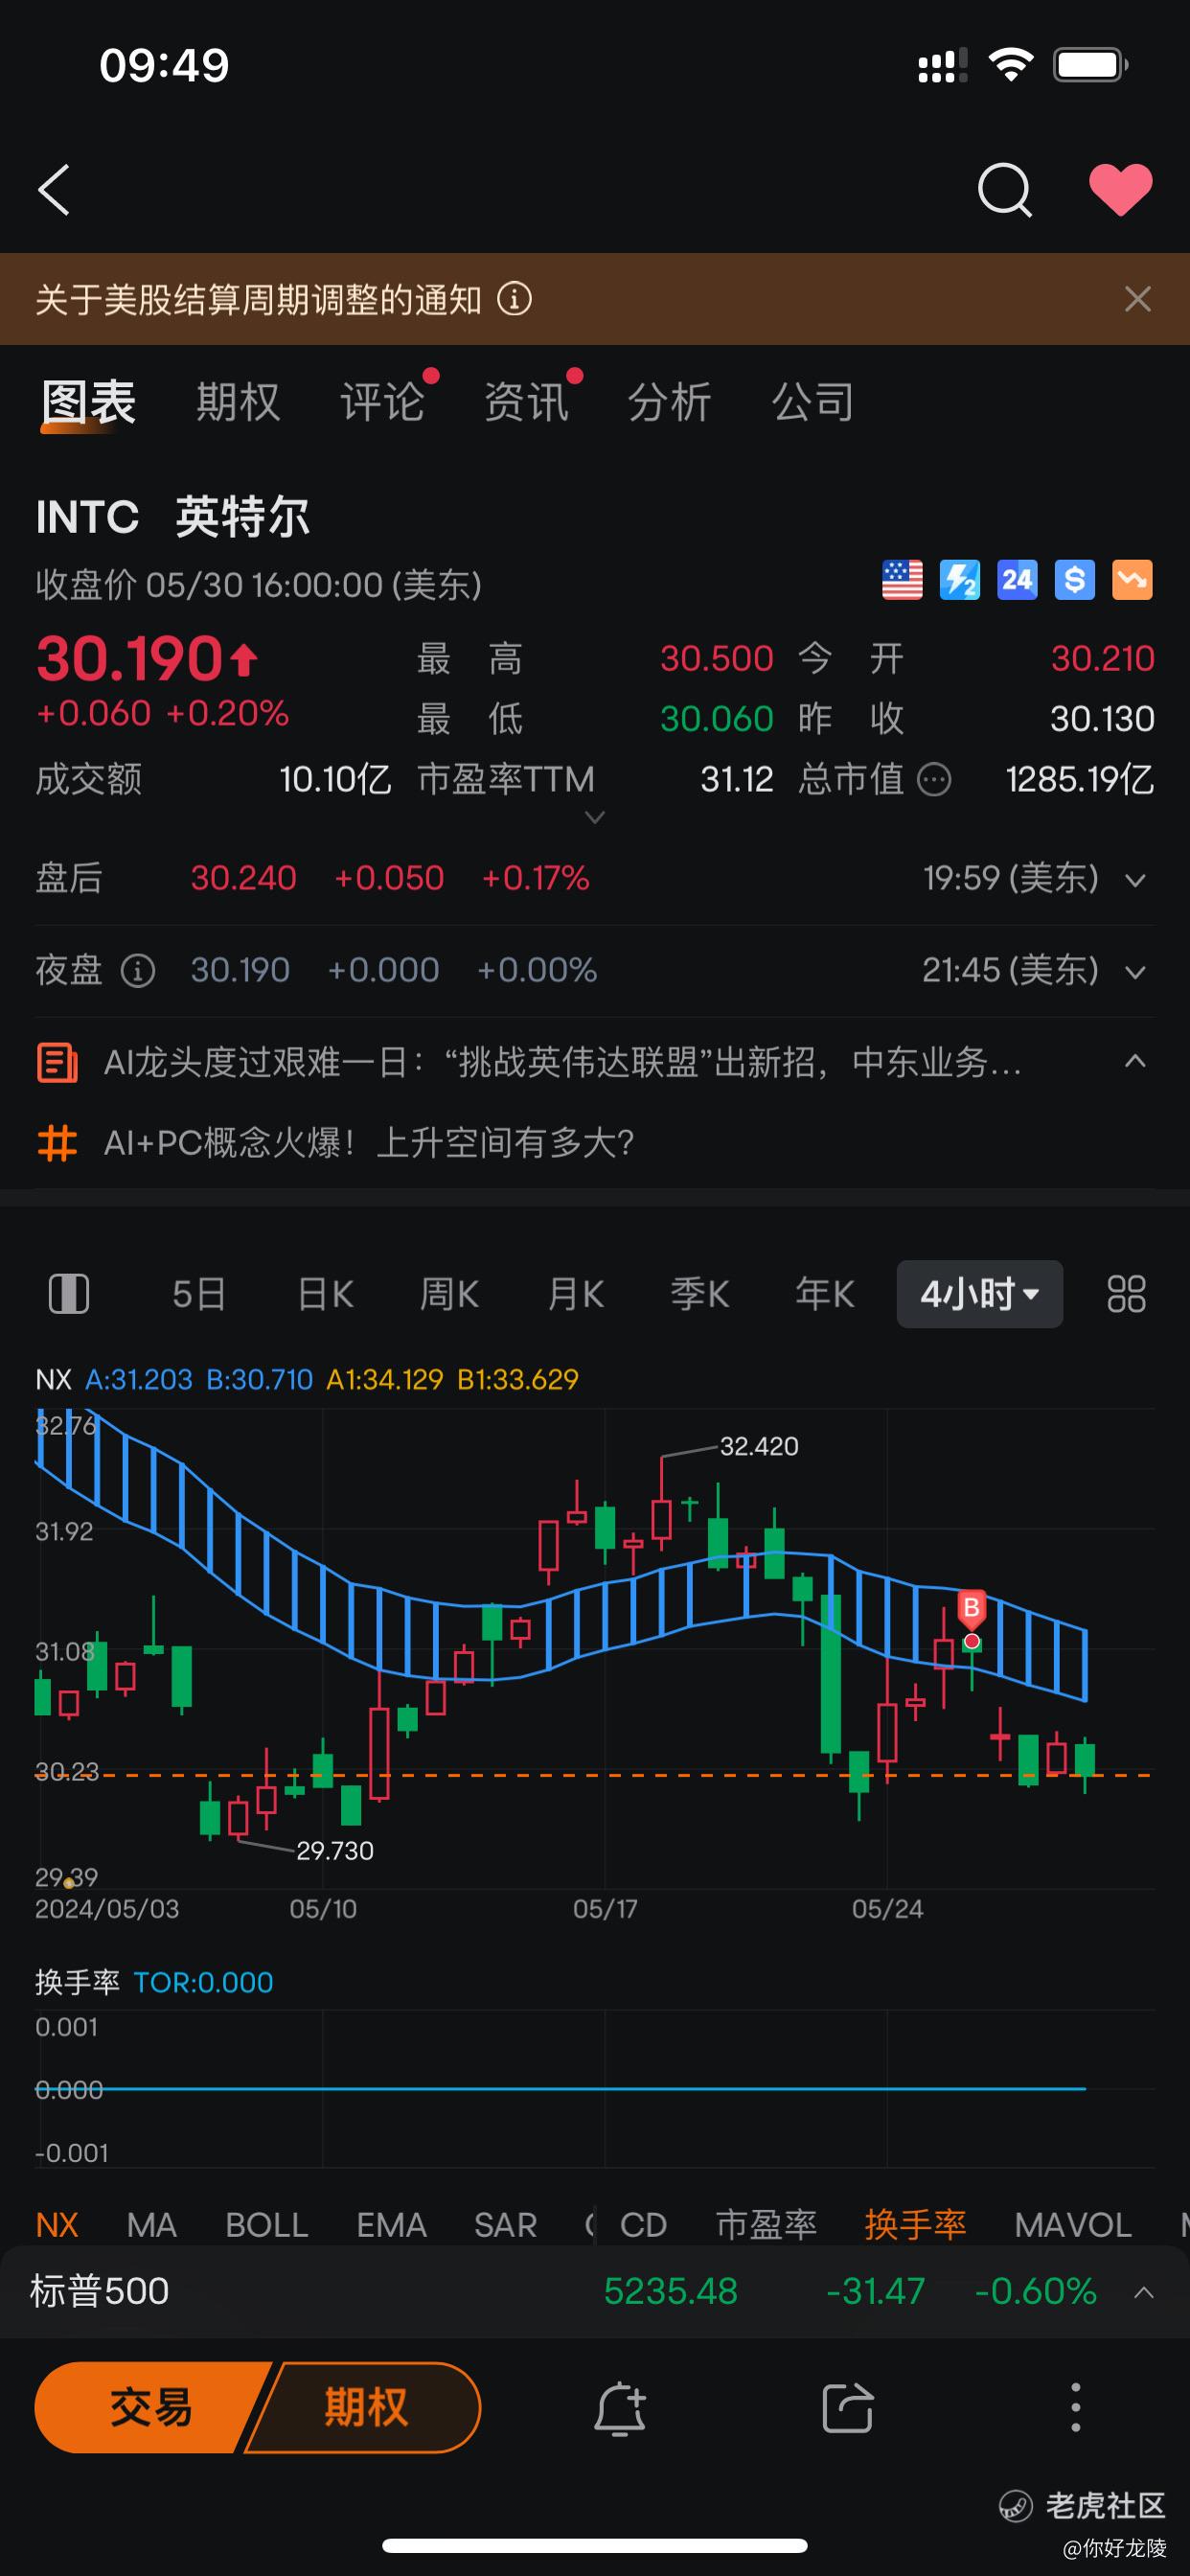The image size is (1190, 2576).
Task: Open the search magnifier icon
Action: click(x=1004, y=190)
